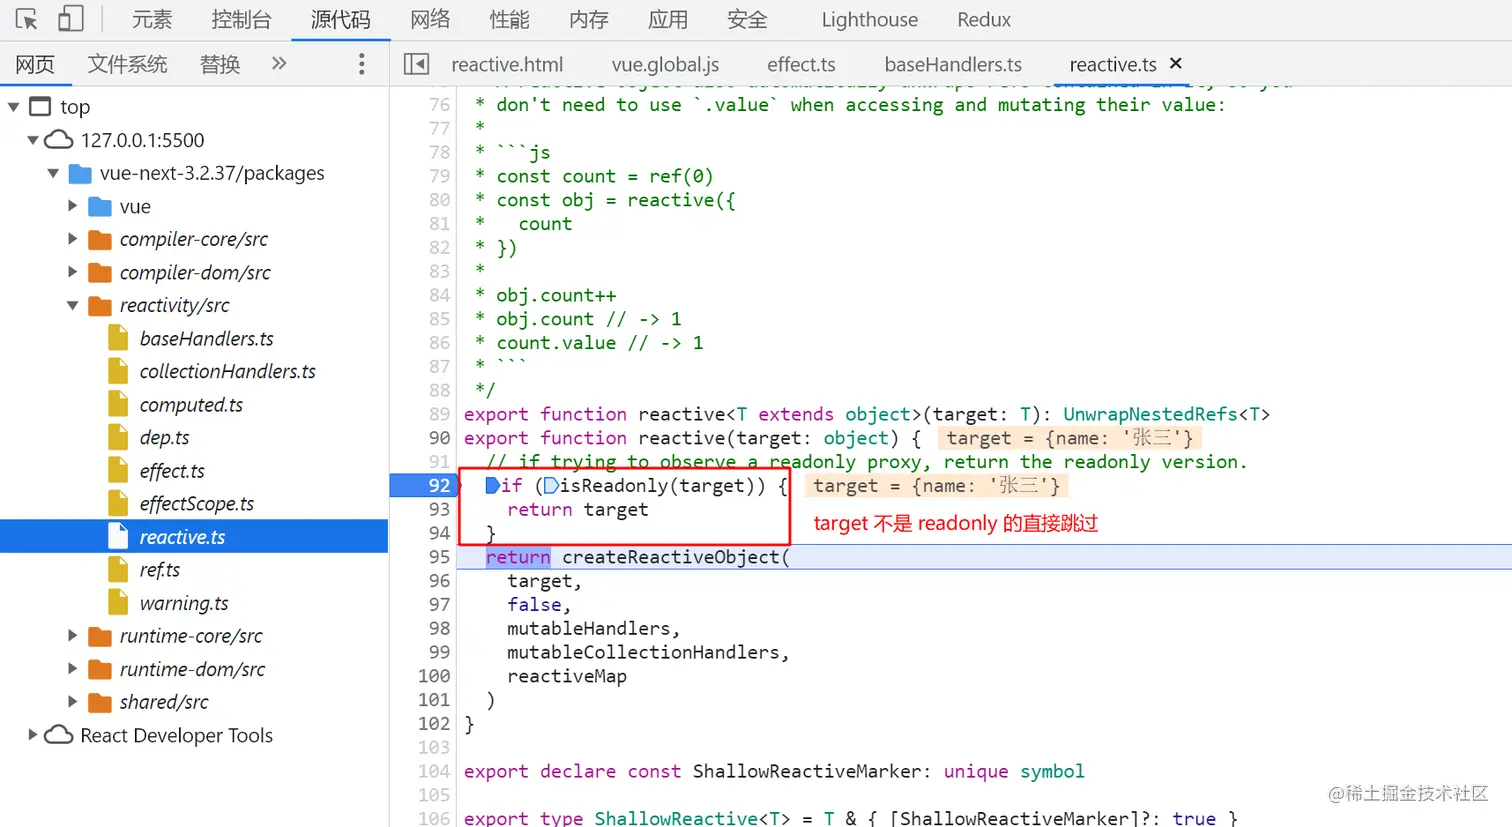Viewport: 1512px width, 827px height.
Task: Click the React Developer Tools cloud icon
Action: 59,735
